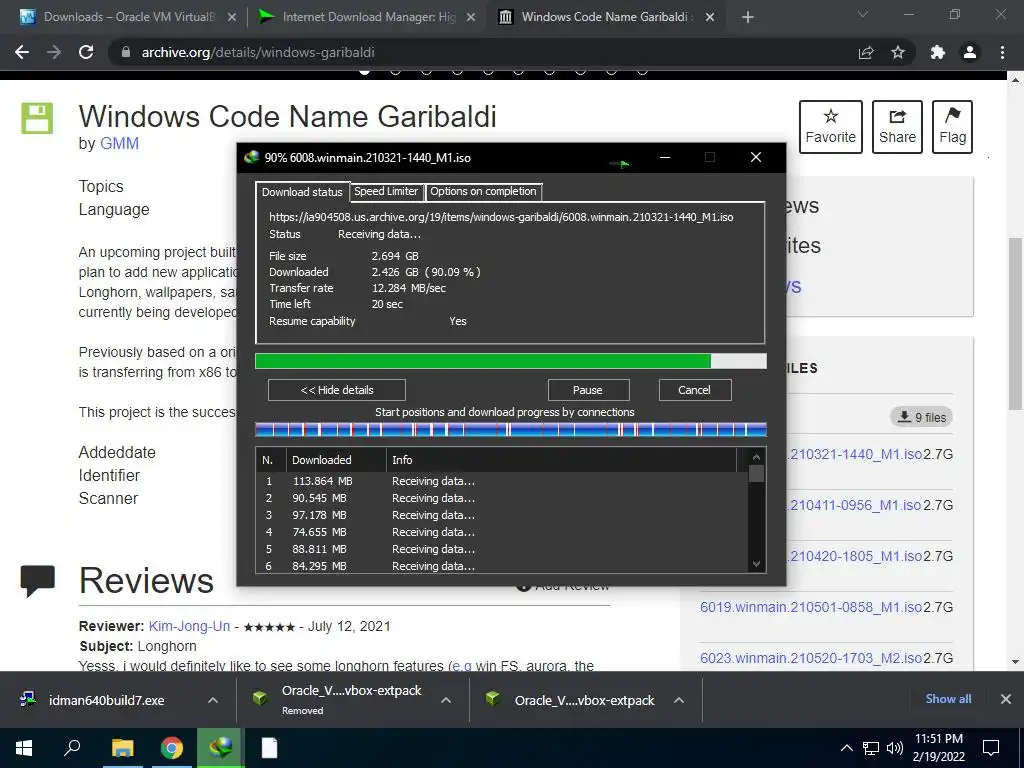
Task: Download 6023.winmain.210520-1703_M2.iso
Action: coord(811,658)
